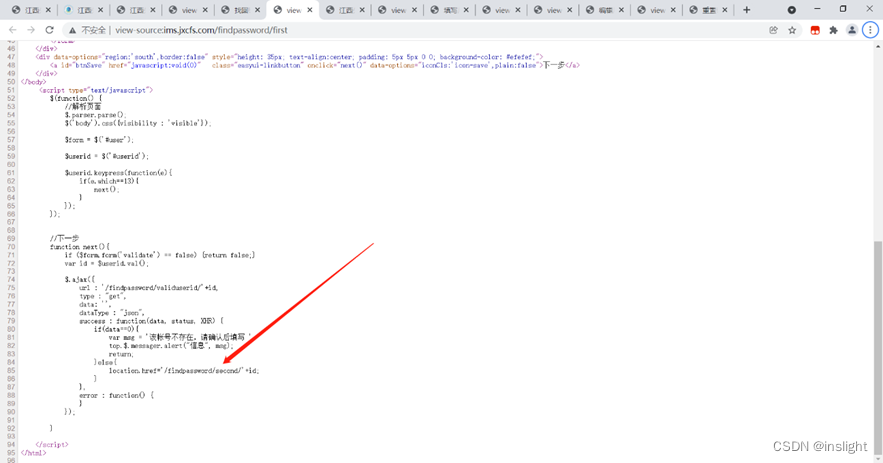883x463 pixels.
Task: Close the 填写 tab
Action: [466, 10]
